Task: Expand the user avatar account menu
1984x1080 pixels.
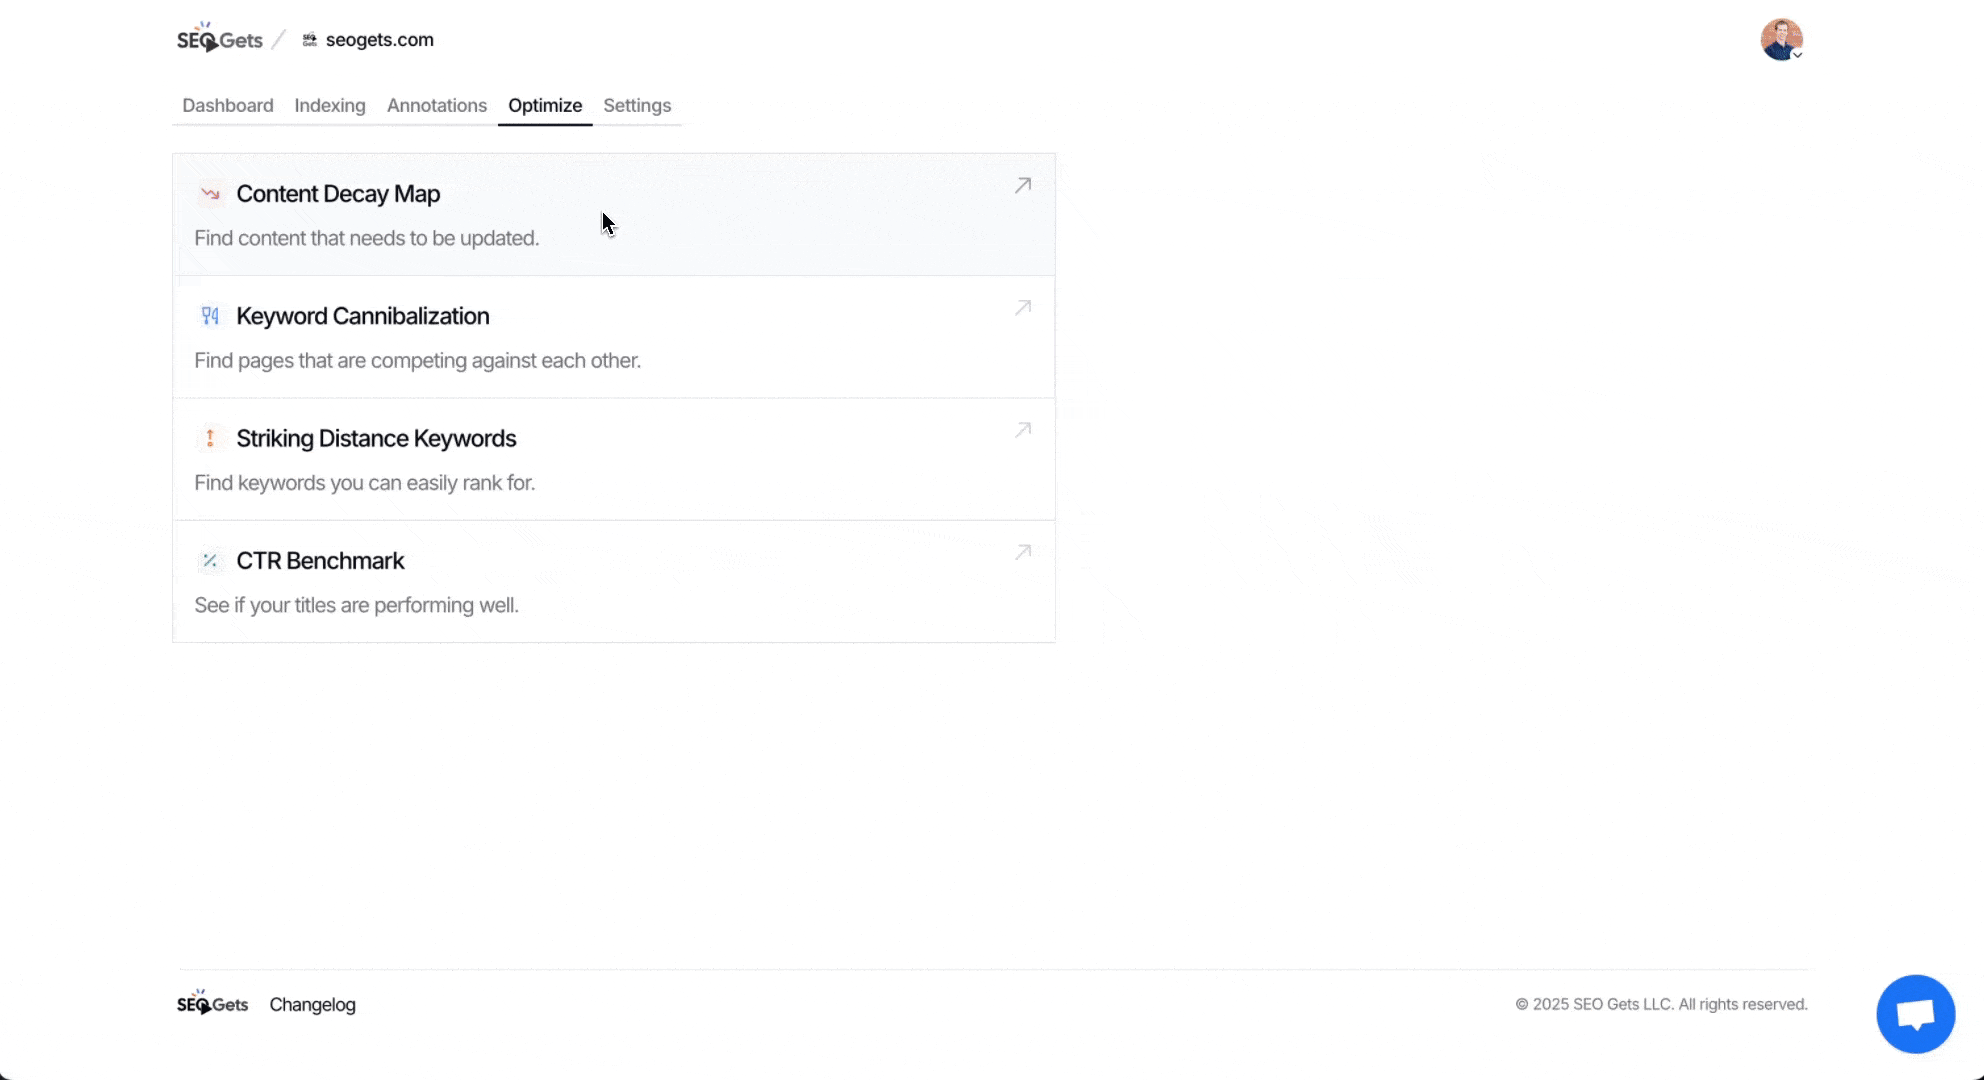Action: pos(1782,40)
